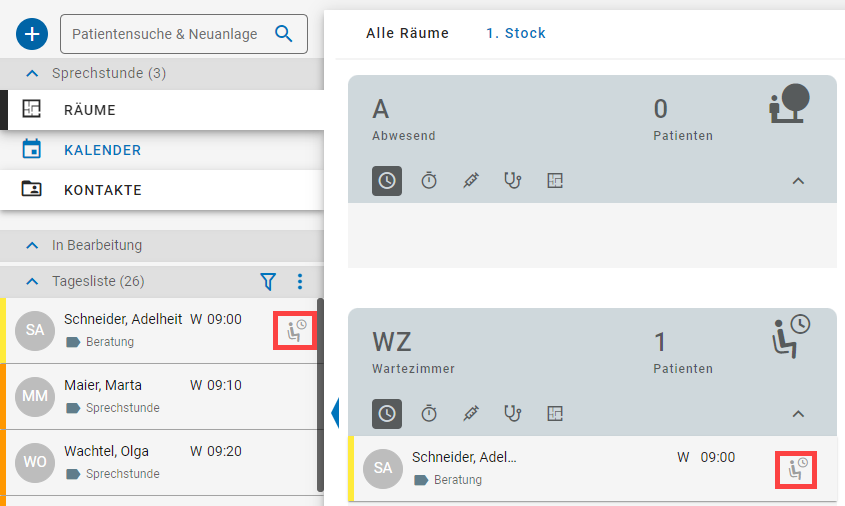
Task: Collapse the Abwesend room card
Action: click(798, 181)
